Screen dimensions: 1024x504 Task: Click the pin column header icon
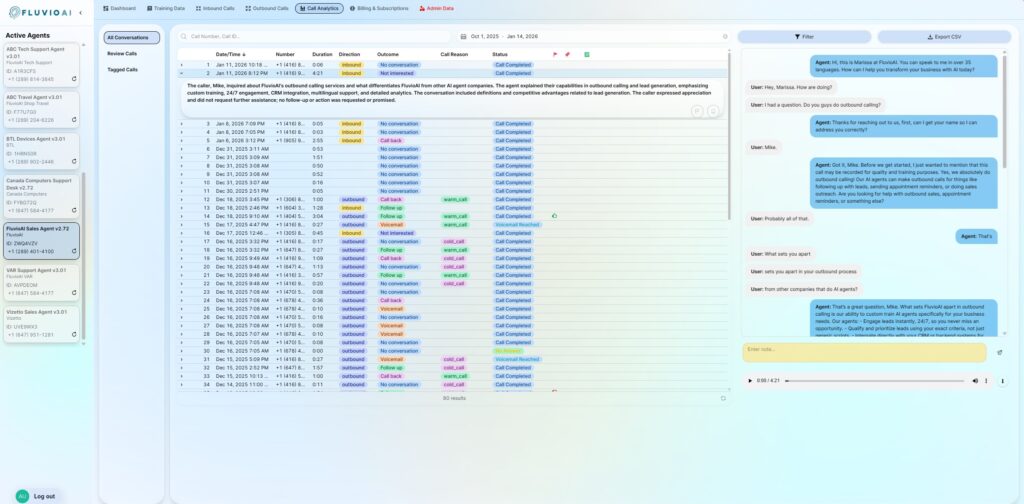tap(567, 54)
